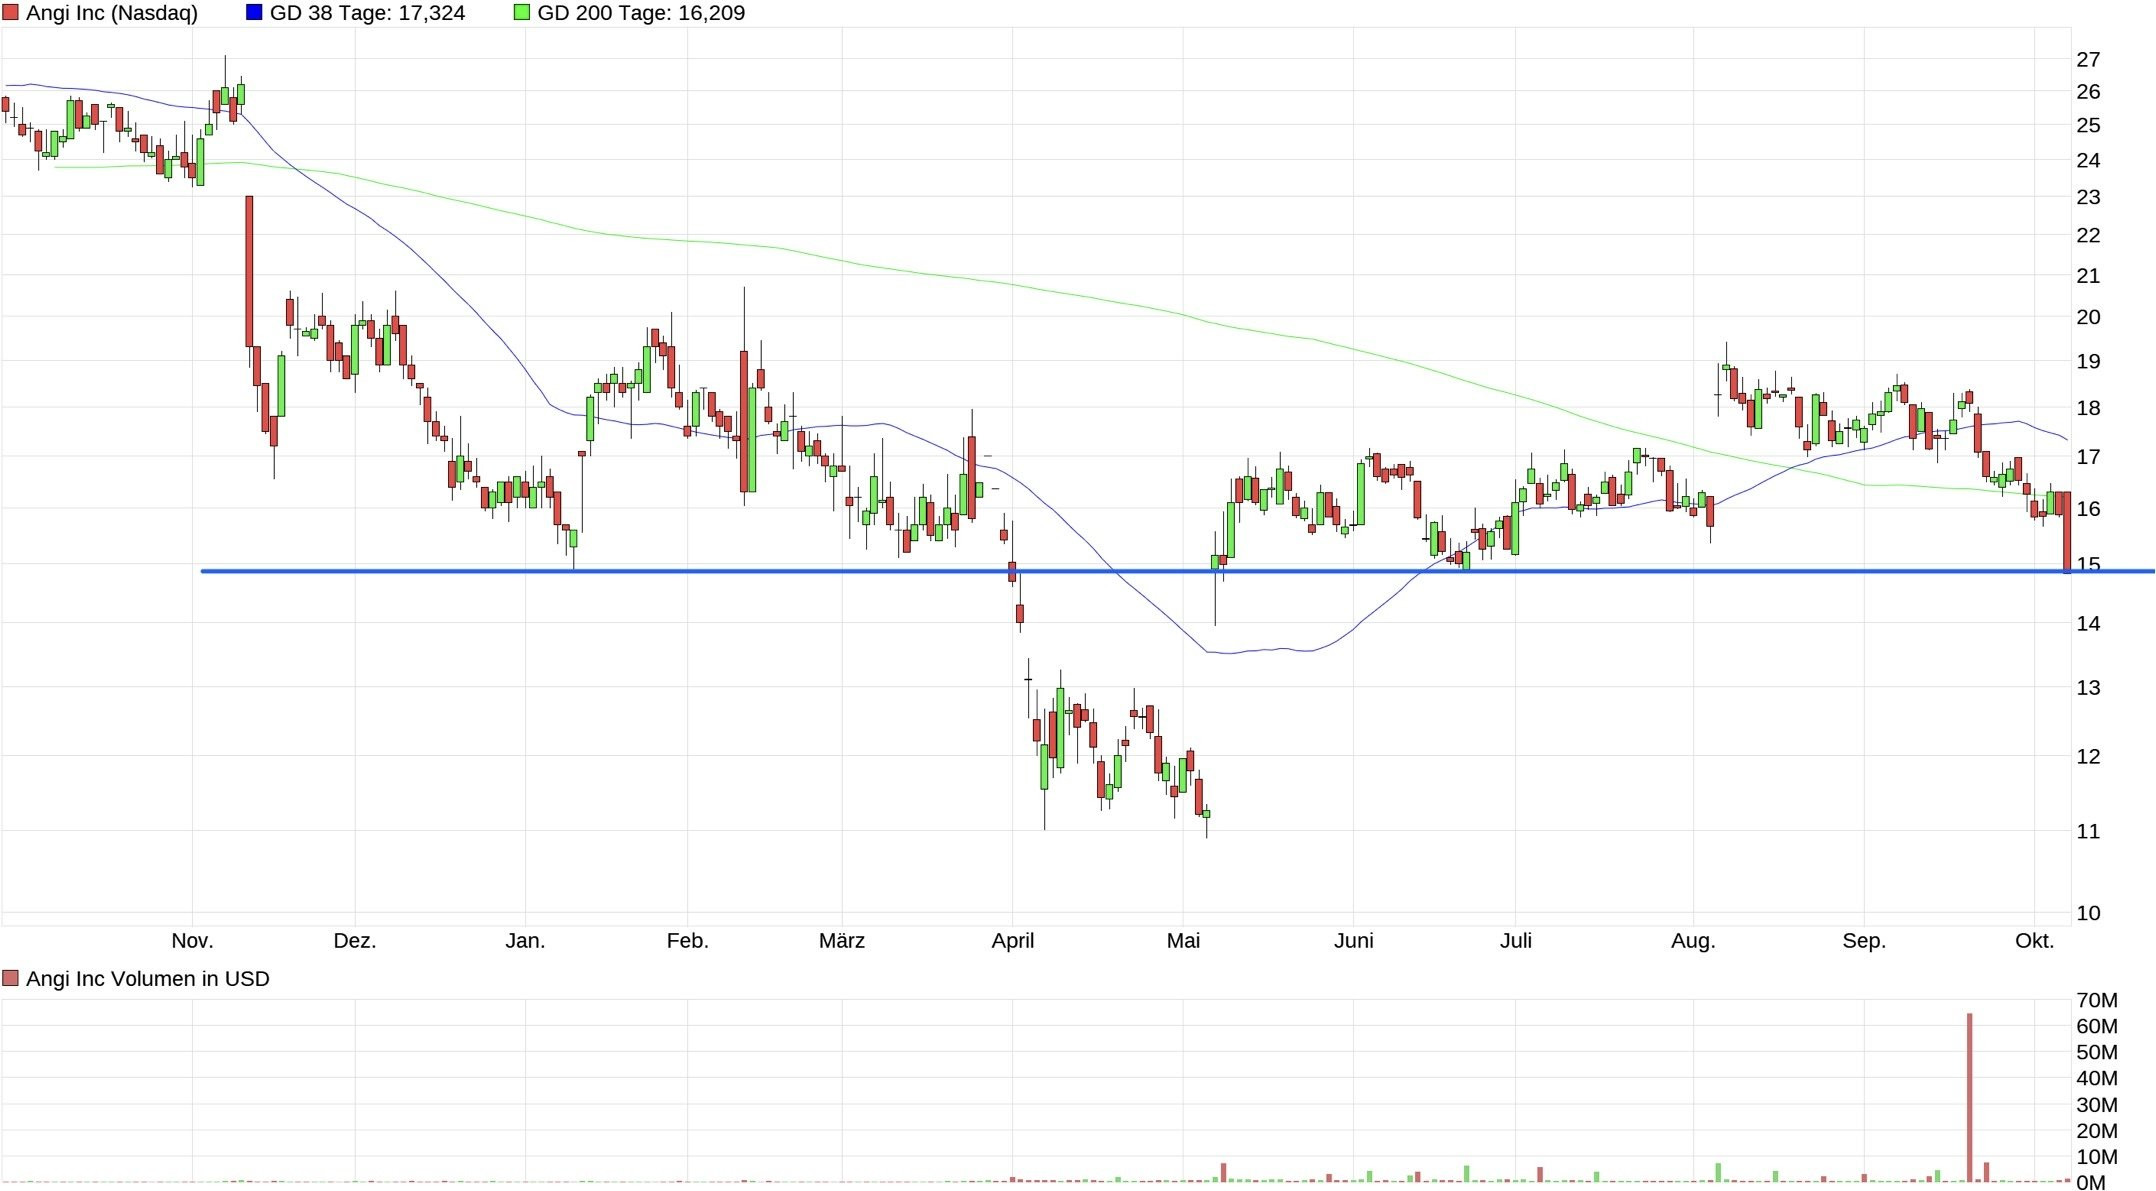
Task: Click the blue GD 38 Tage swatch
Action: (x=254, y=13)
